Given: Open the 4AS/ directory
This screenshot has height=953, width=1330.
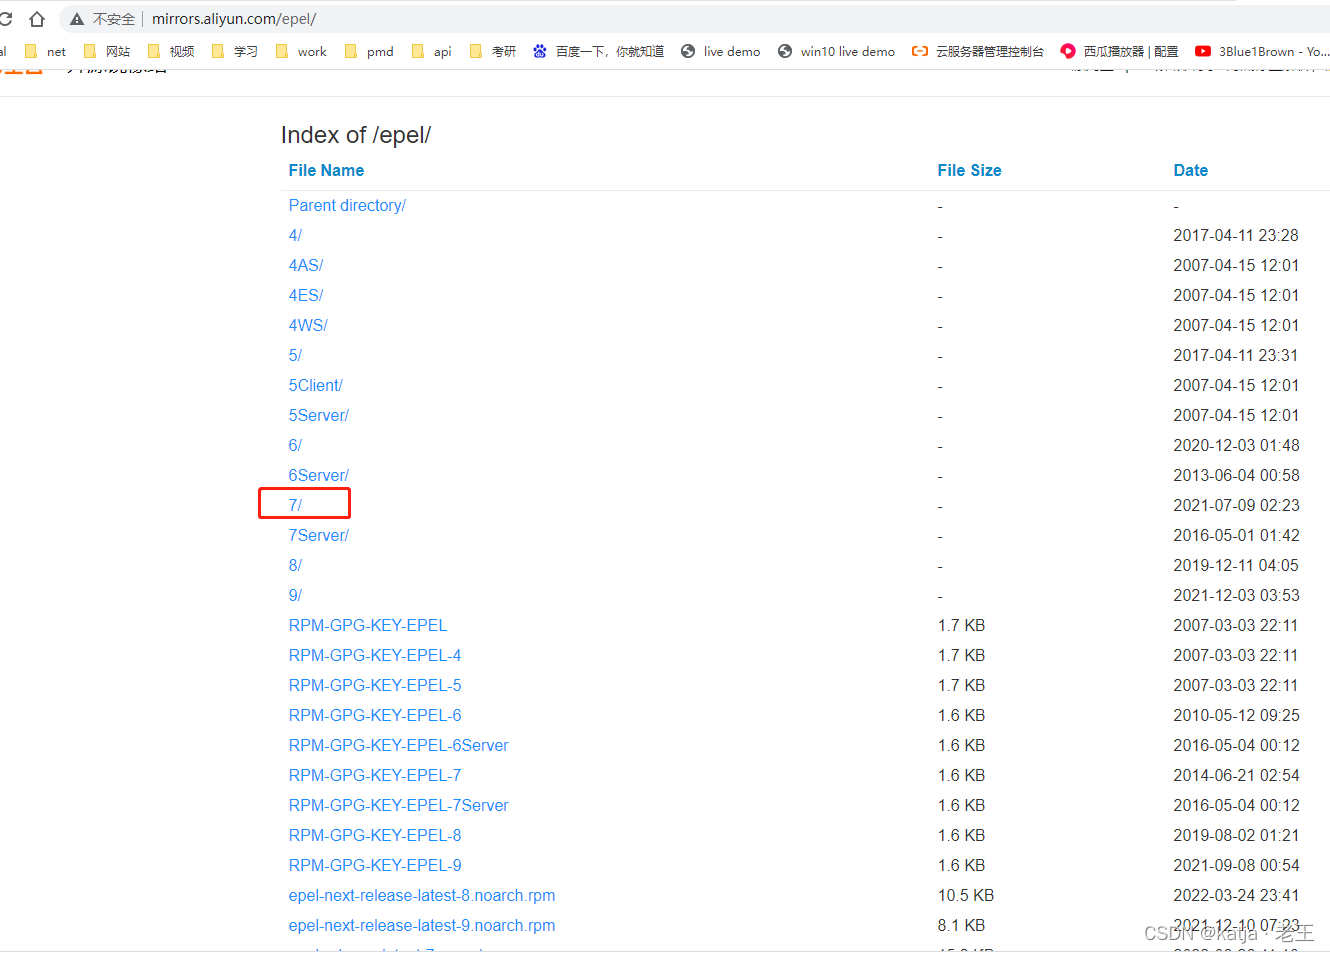Looking at the screenshot, I should (306, 265).
